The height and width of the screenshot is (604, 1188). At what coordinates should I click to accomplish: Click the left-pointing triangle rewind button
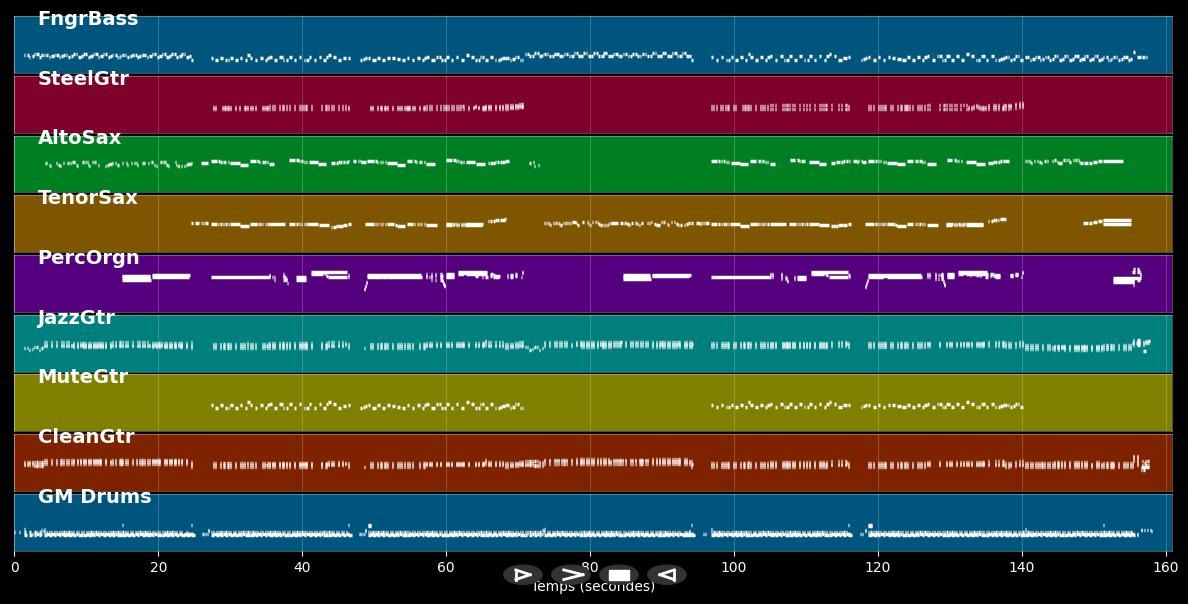[x=666, y=575]
